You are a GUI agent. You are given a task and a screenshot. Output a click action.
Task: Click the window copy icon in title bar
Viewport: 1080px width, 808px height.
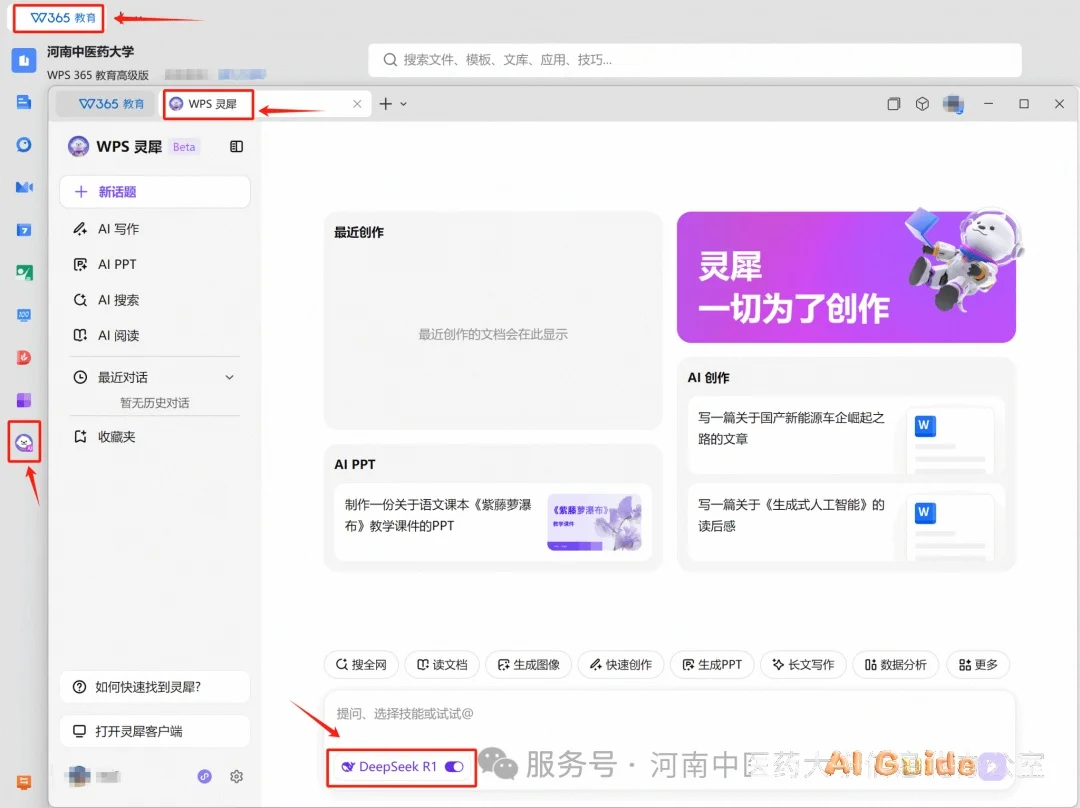click(x=893, y=104)
